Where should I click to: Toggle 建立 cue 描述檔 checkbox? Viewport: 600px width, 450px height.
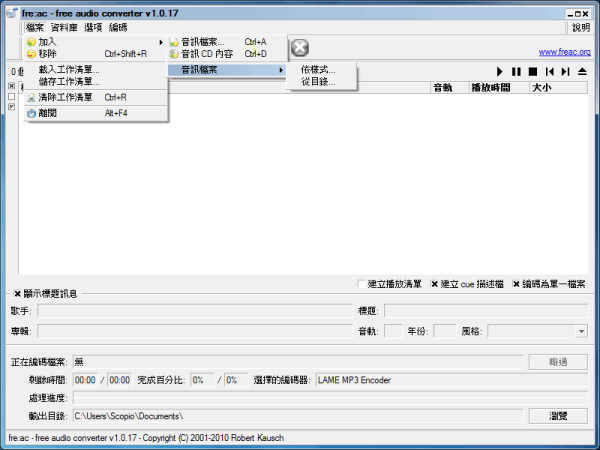click(x=434, y=284)
